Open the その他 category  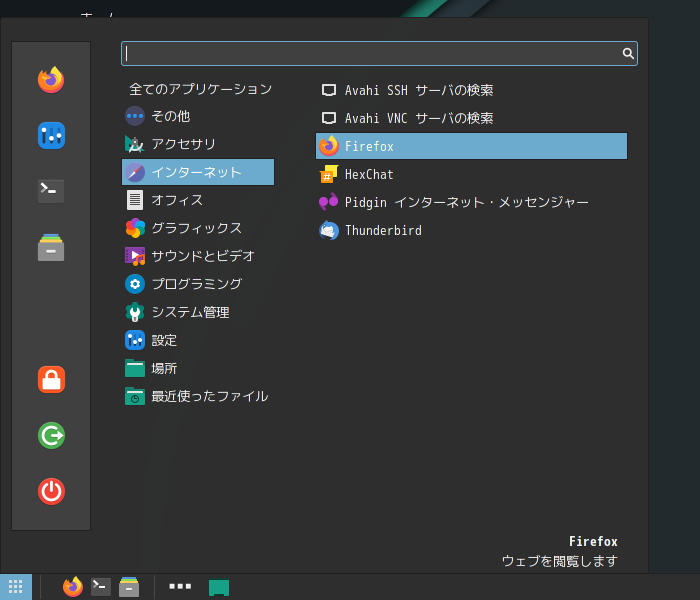(198, 117)
